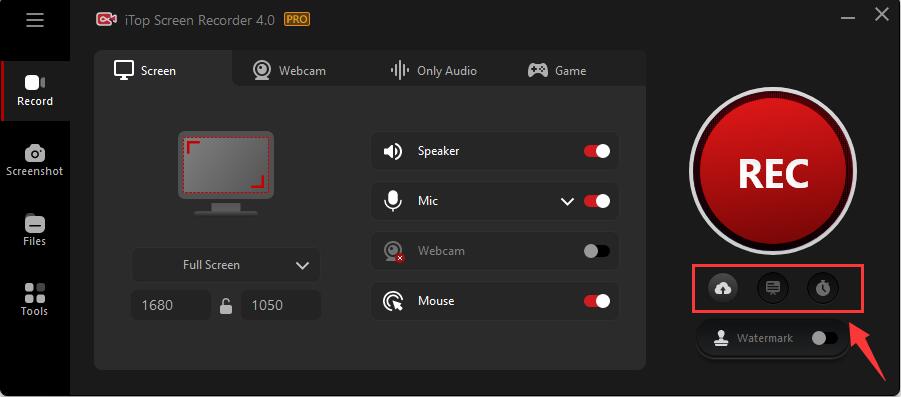Click the cloud upload icon below REC
Screen dimensions: 901x397
[x=723, y=288]
